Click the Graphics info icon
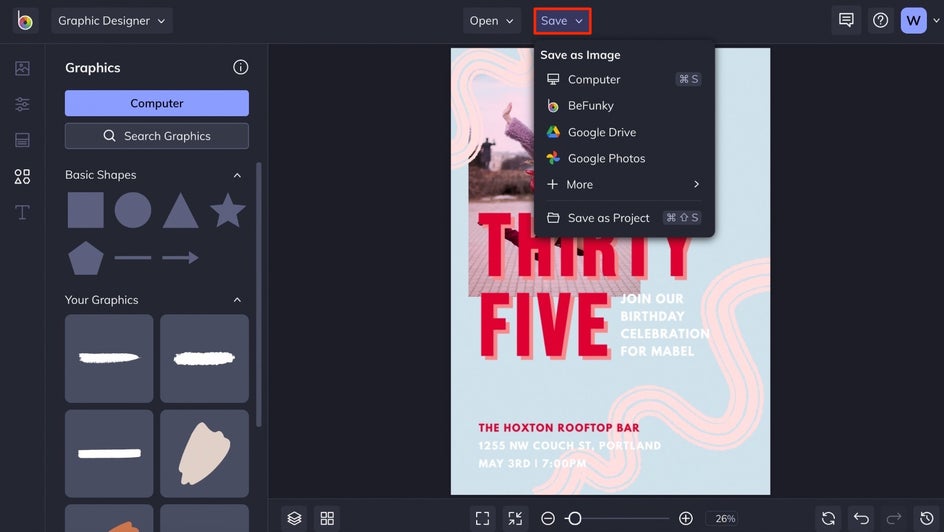Screen dimensions: 944x532 point(240,67)
